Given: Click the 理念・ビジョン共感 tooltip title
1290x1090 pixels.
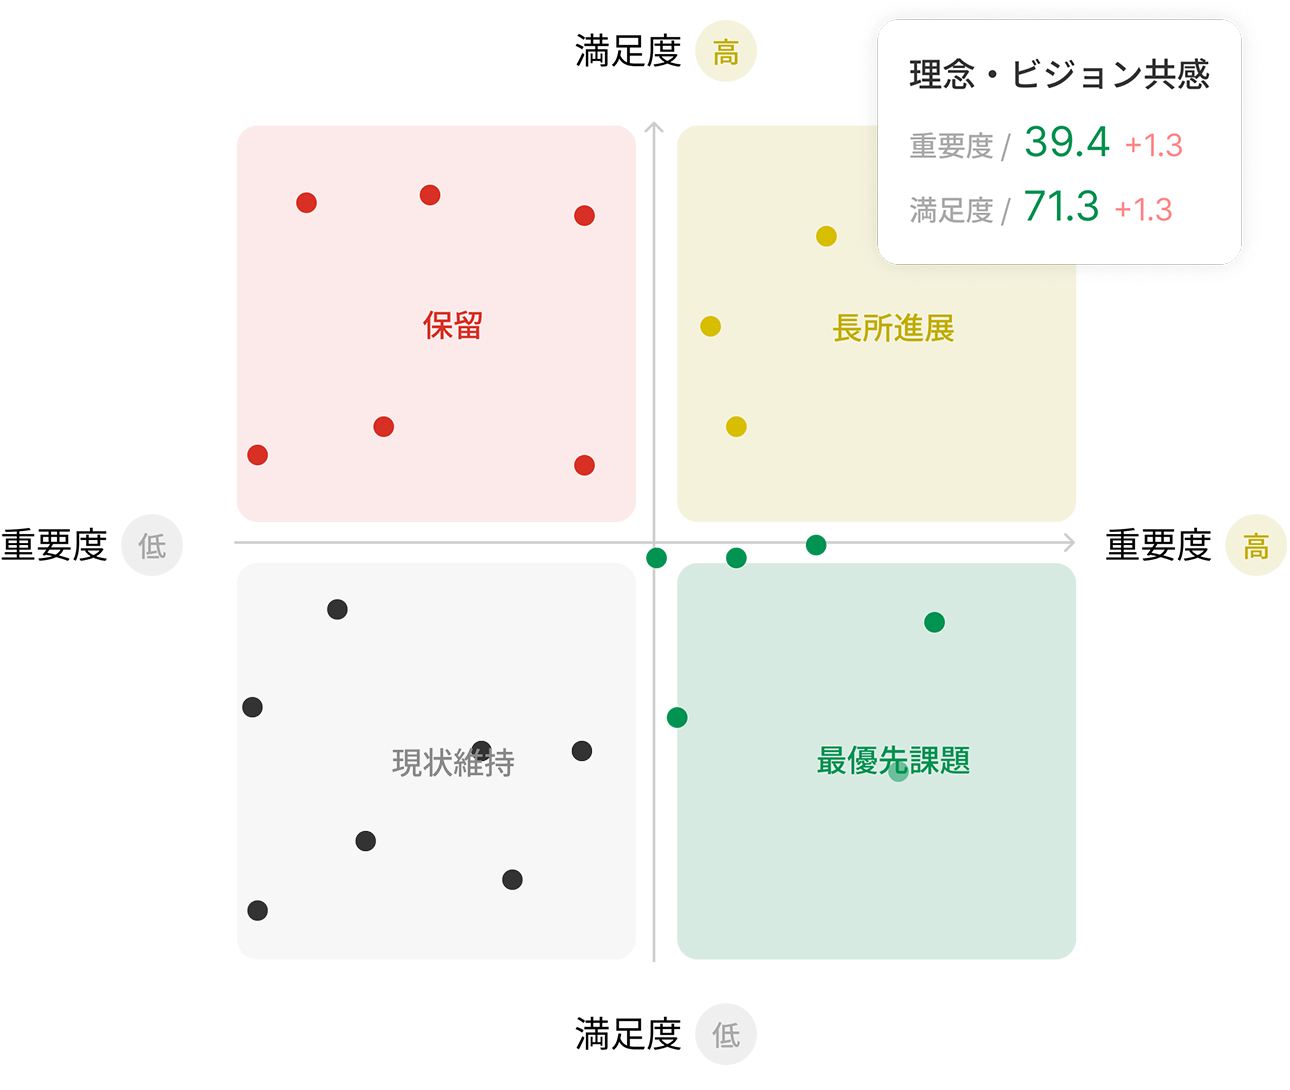Looking at the screenshot, I should [1059, 75].
